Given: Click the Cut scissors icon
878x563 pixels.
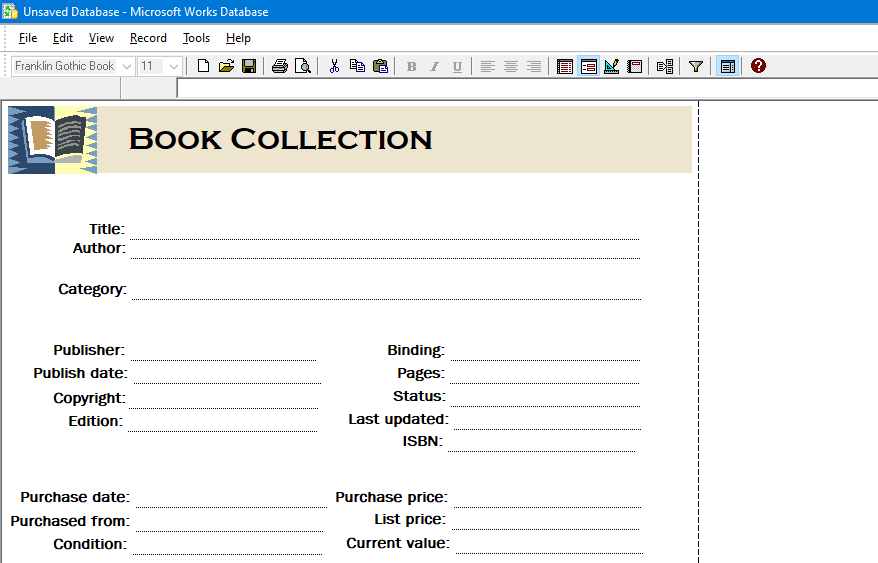Looking at the screenshot, I should tap(334, 66).
